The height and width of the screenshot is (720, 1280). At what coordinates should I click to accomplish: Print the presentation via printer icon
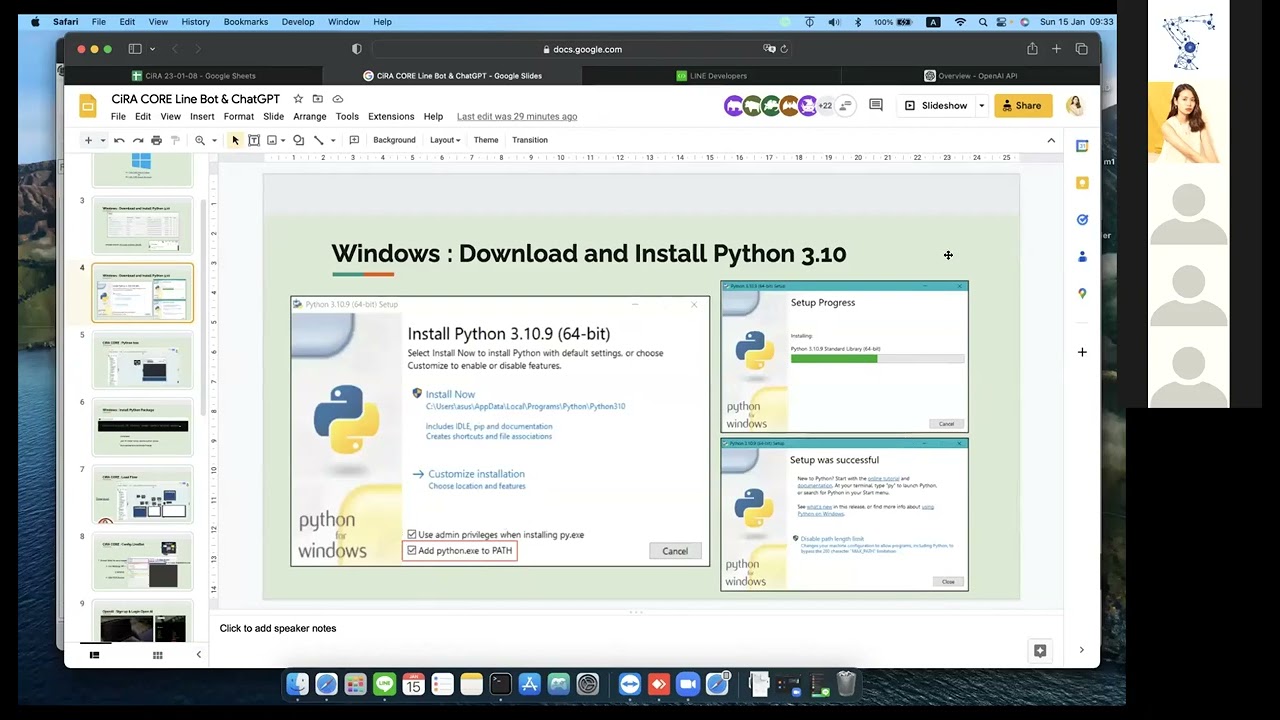[x=156, y=140]
